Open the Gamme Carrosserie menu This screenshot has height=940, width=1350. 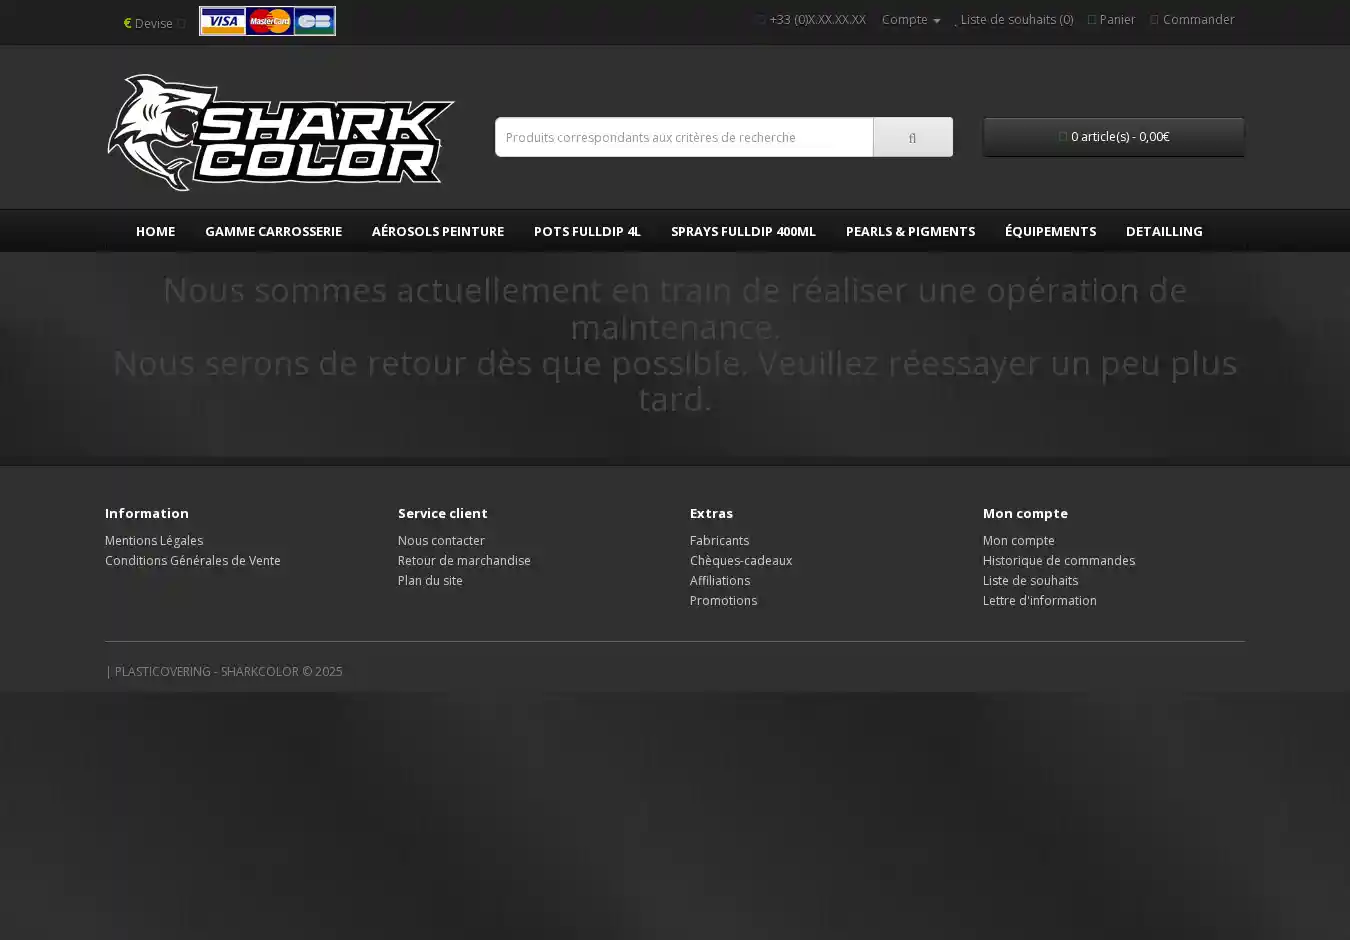[273, 231]
